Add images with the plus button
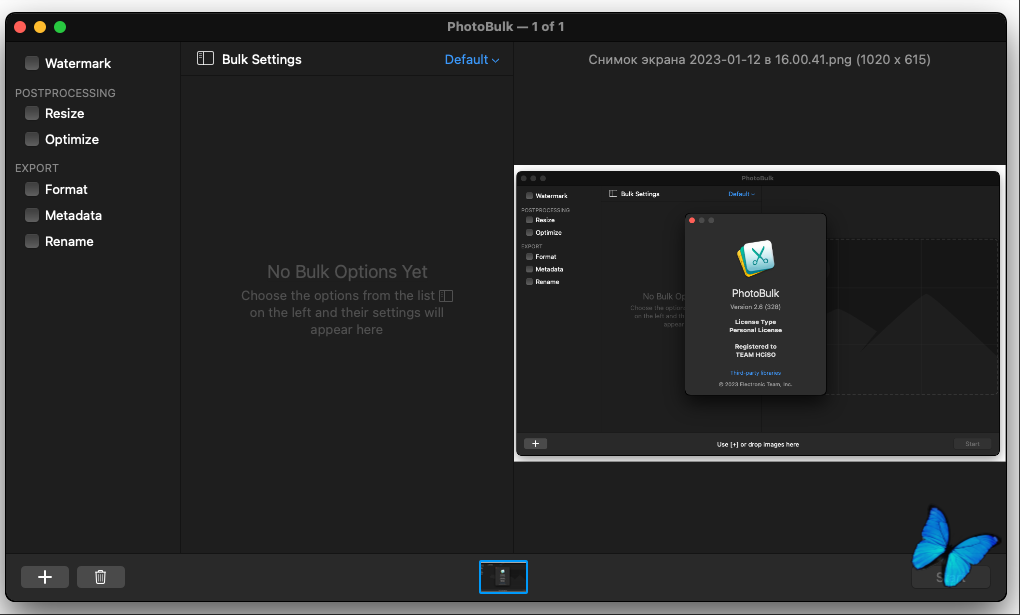Image resolution: width=1020 pixels, height=615 pixels. click(x=45, y=577)
